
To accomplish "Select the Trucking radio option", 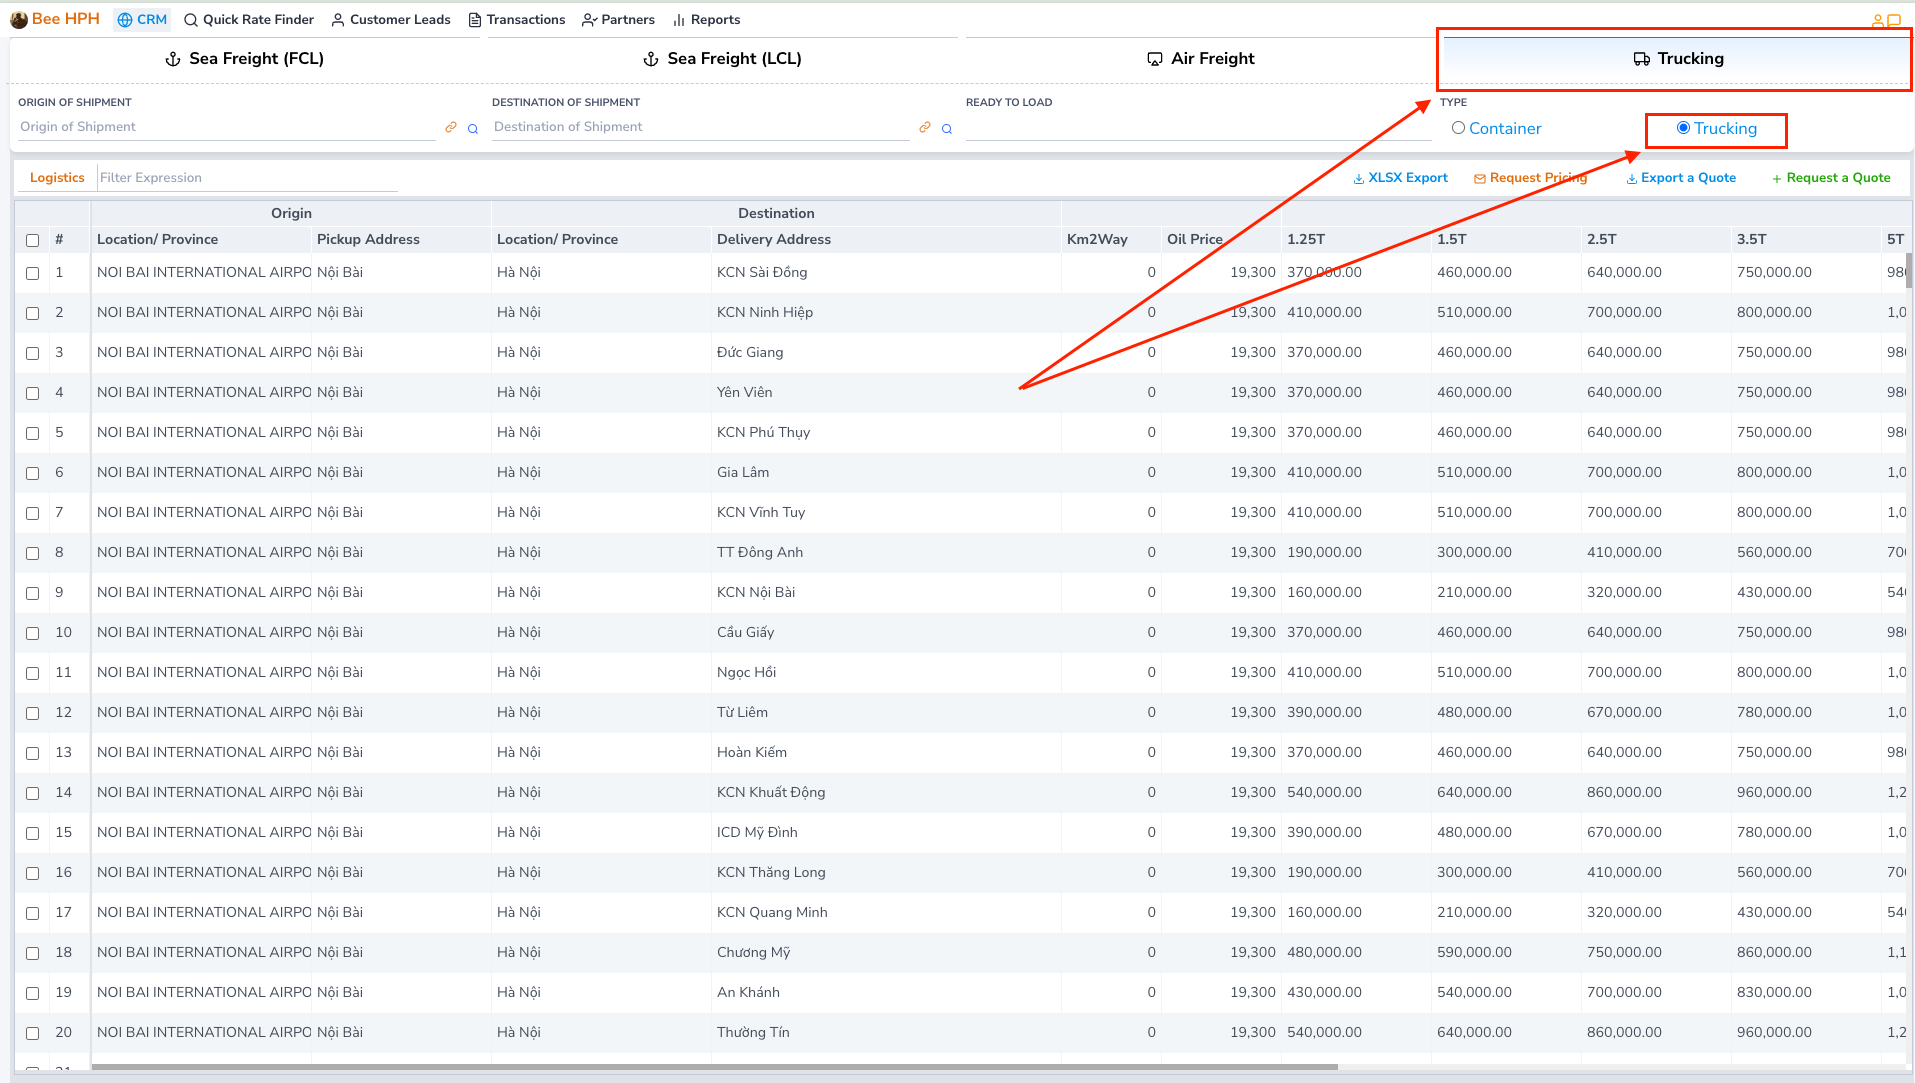I will (x=1683, y=128).
